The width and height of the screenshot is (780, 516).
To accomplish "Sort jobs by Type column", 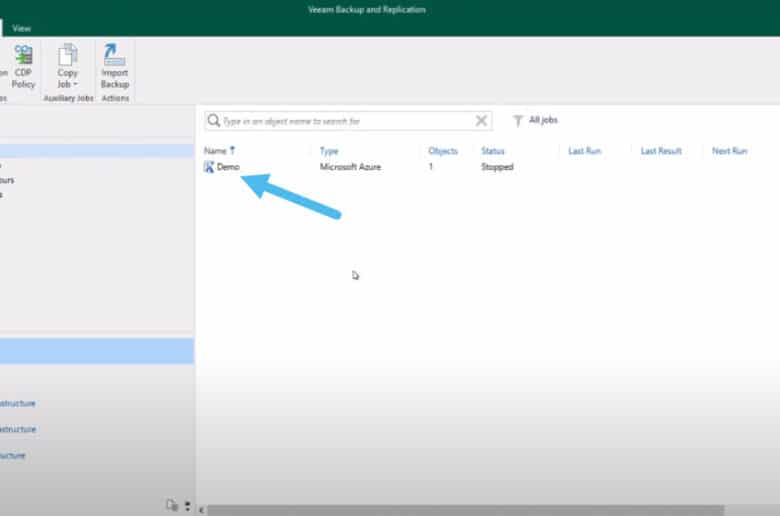I will click(329, 151).
